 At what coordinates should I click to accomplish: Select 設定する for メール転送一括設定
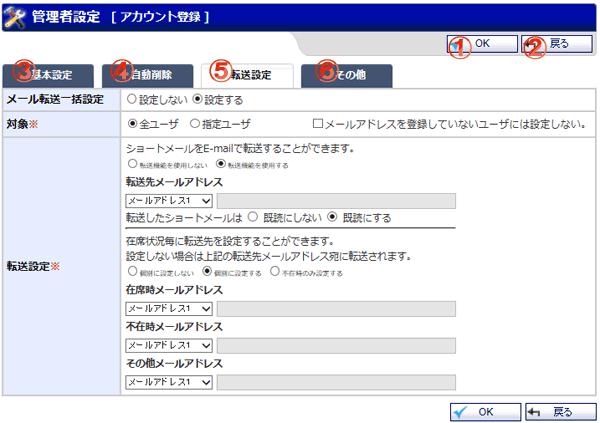(x=197, y=100)
